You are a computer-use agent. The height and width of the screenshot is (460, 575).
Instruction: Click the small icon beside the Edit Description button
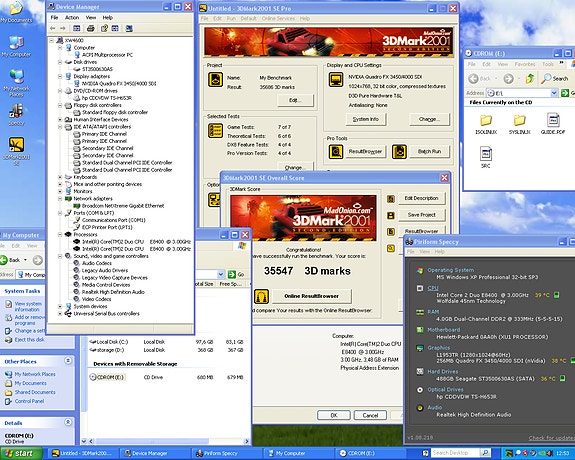click(x=391, y=198)
